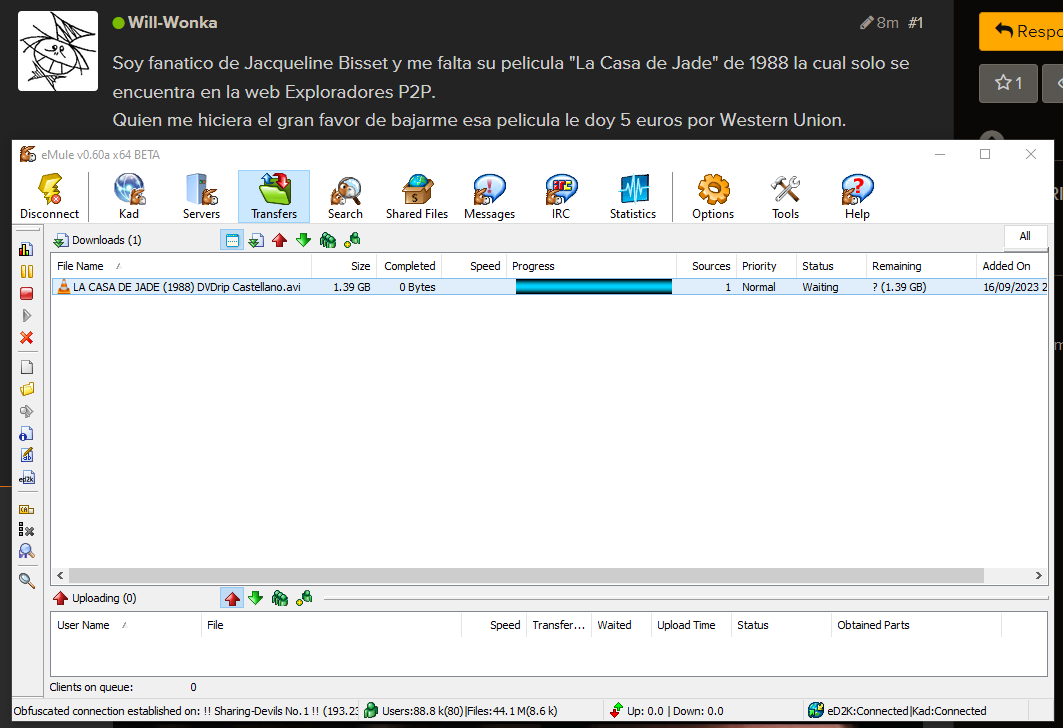Sort uploads by User Name column
Image resolution: width=1063 pixels, height=728 pixels.
pyautogui.click(x=126, y=625)
